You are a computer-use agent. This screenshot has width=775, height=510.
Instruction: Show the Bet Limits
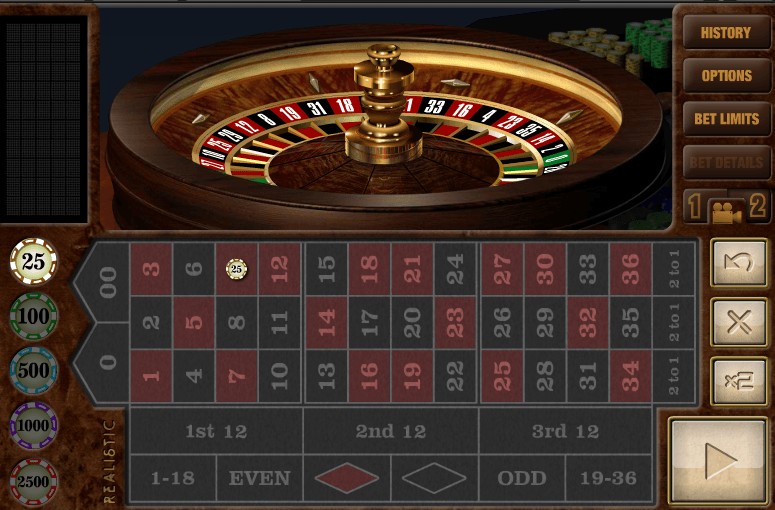pos(726,119)
